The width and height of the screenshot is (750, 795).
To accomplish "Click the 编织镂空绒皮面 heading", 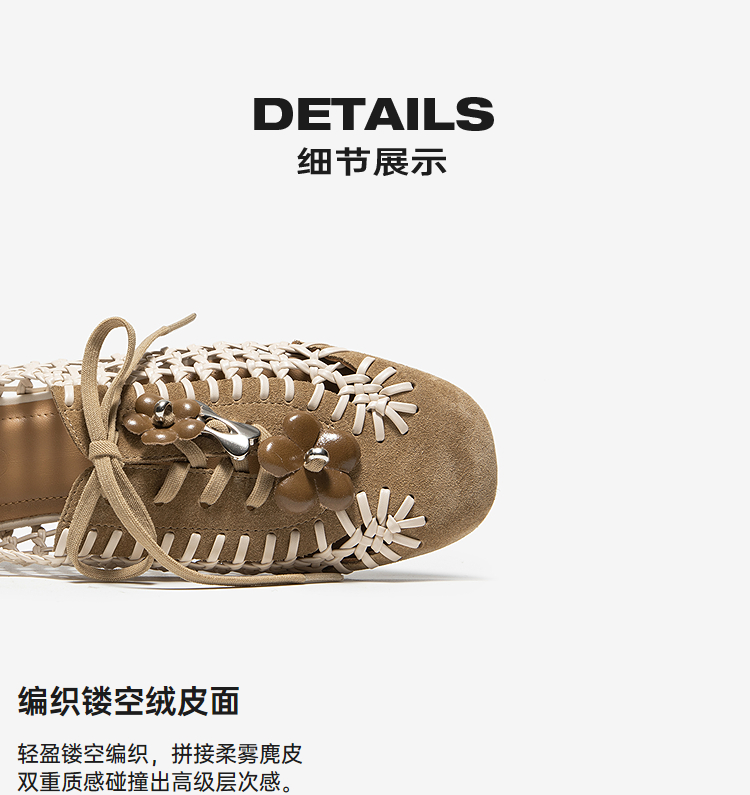I will (x=129, y=701).
